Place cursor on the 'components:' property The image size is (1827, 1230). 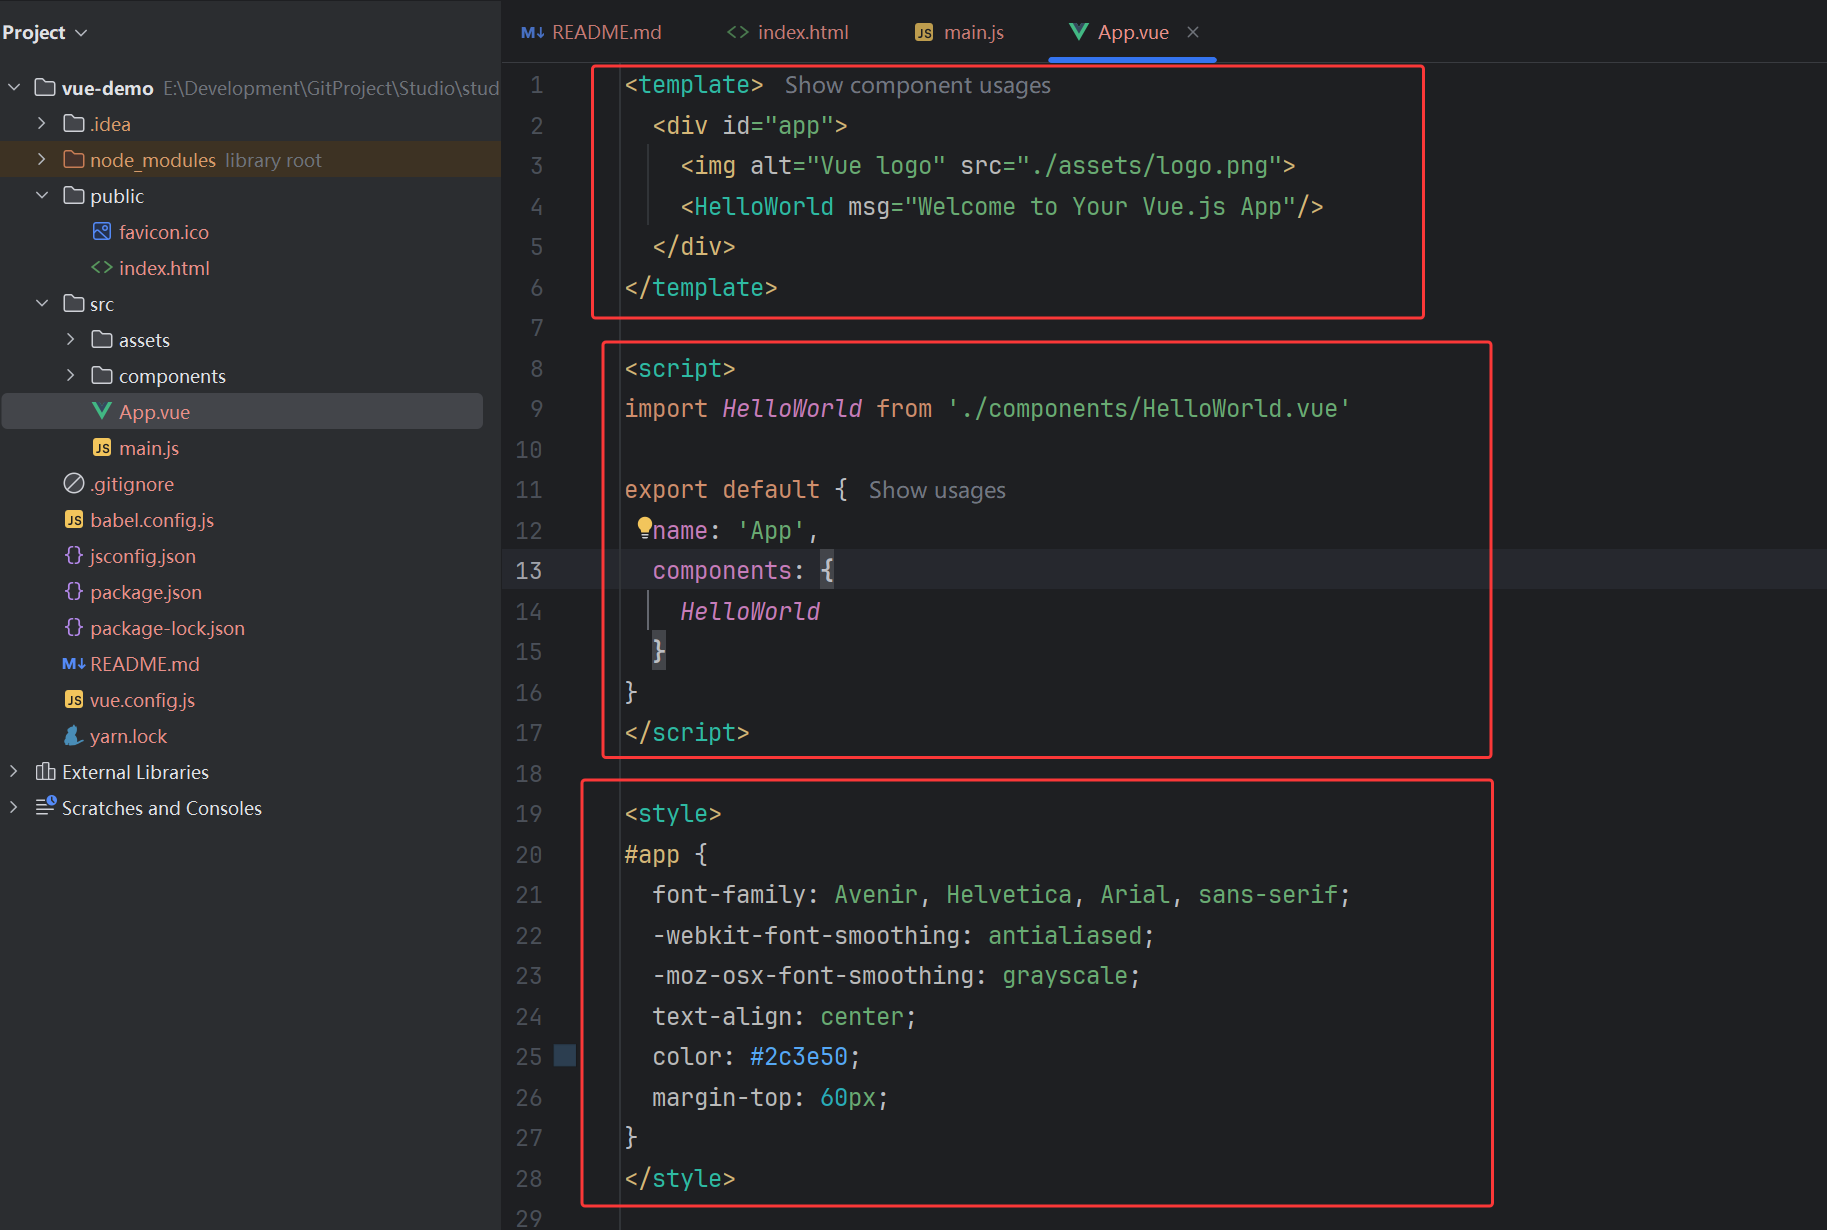[728, 570]
